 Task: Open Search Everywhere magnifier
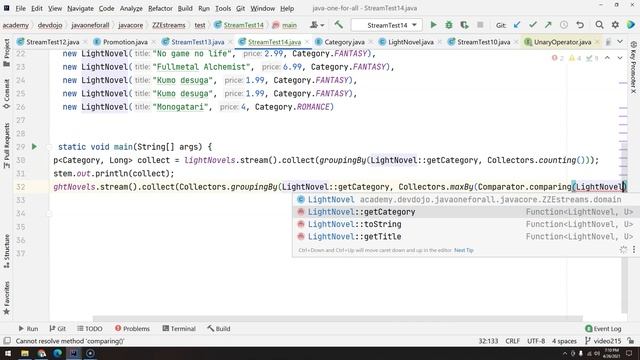599,25
